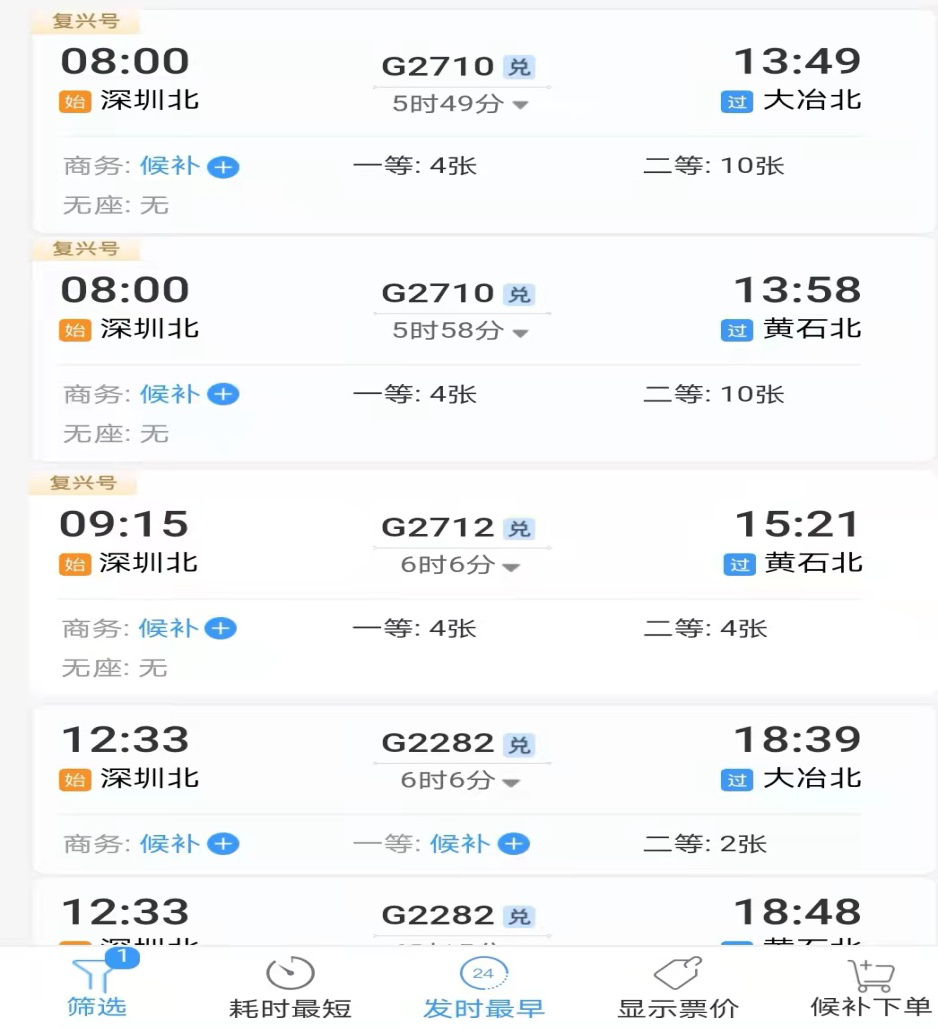Select 二等 10张 seats to 大冶北
This screenshot has height=1028, width=938.
coord(713,166)
